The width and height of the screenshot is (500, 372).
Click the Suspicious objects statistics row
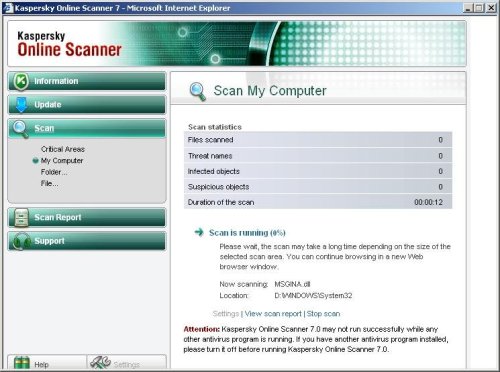[x=318, y=187]
